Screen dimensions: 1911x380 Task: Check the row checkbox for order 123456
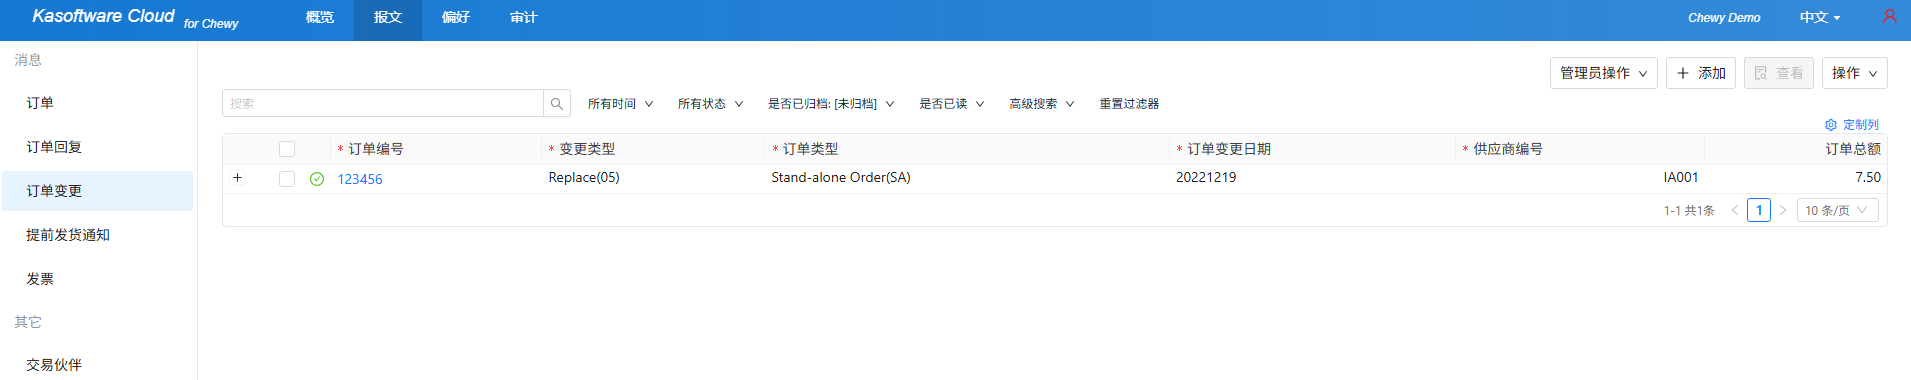click(x=287, y=179)
